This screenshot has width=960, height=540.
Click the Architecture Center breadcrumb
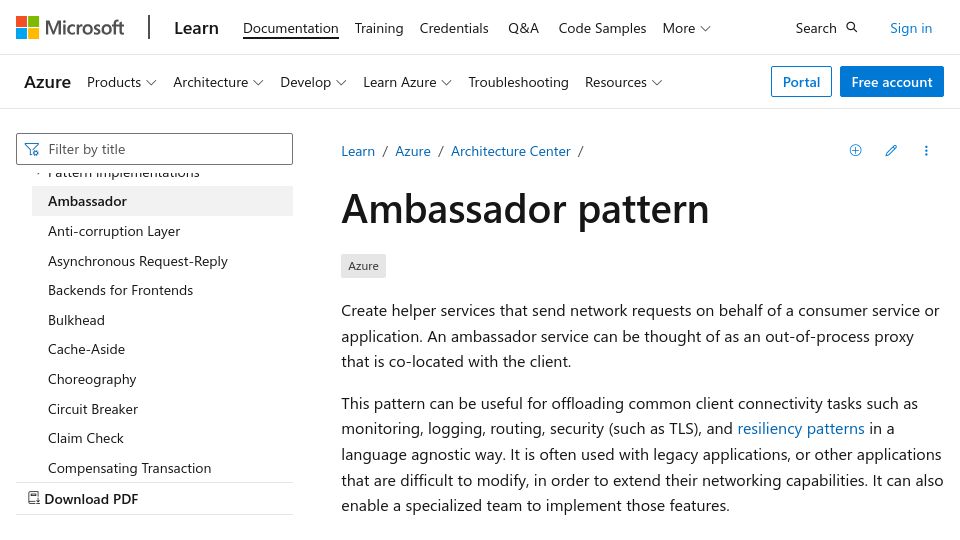click(511, 151)
